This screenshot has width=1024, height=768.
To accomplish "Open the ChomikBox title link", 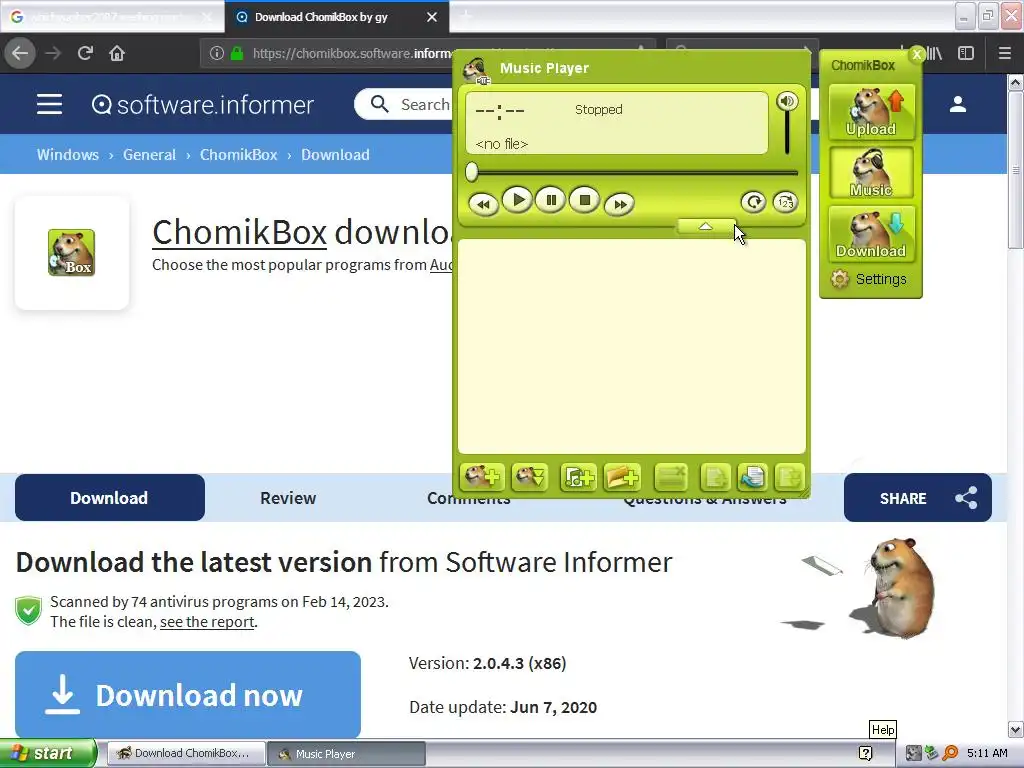I will click(239, 232).
